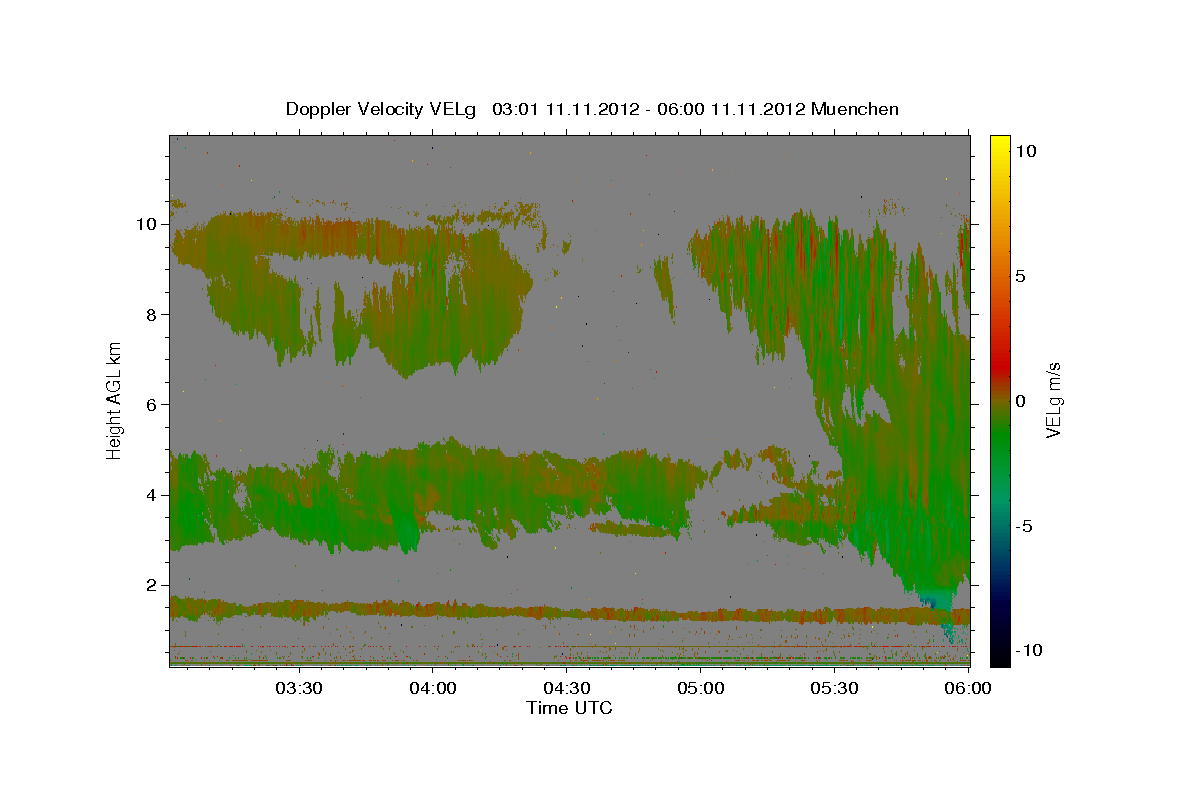This screenshot has width=1200, height=800.
Task: Click the height tick label 8
Action: [152, 314]
